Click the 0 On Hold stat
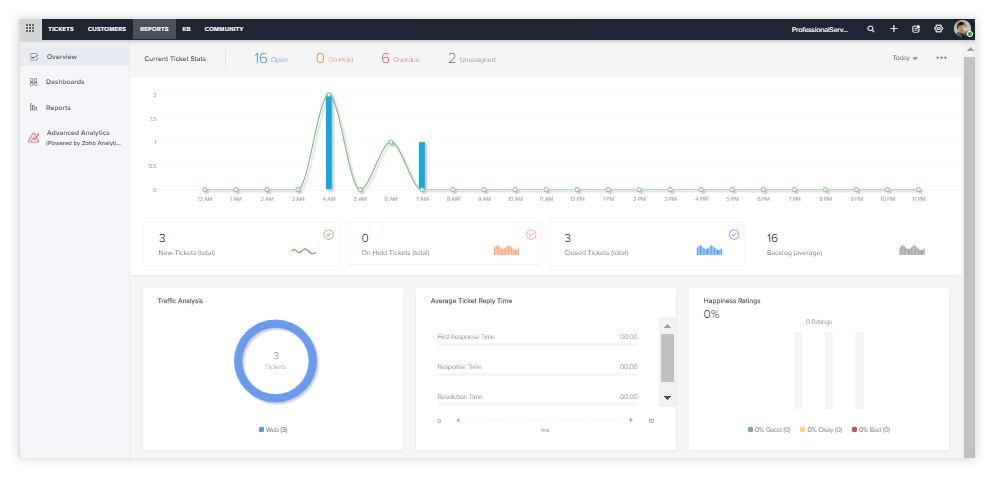The image size is (994, 477). (334, 58)
